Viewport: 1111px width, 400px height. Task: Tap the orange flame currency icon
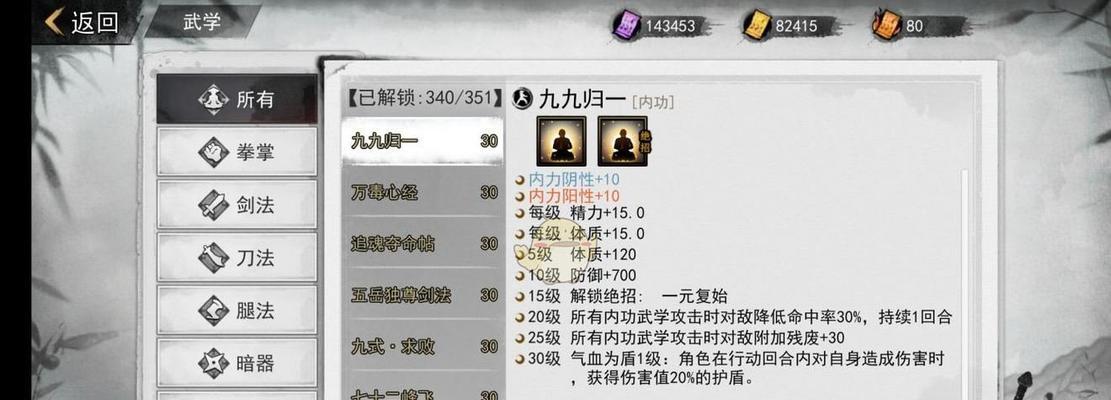click(x=886, y=25)
